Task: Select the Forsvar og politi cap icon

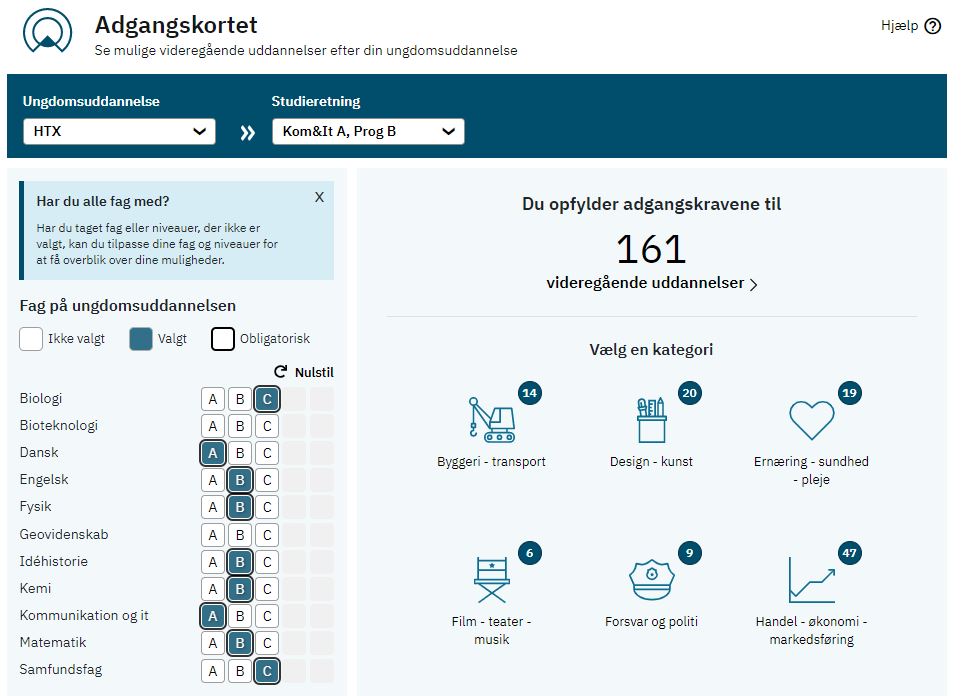Action: click(651, 580)
